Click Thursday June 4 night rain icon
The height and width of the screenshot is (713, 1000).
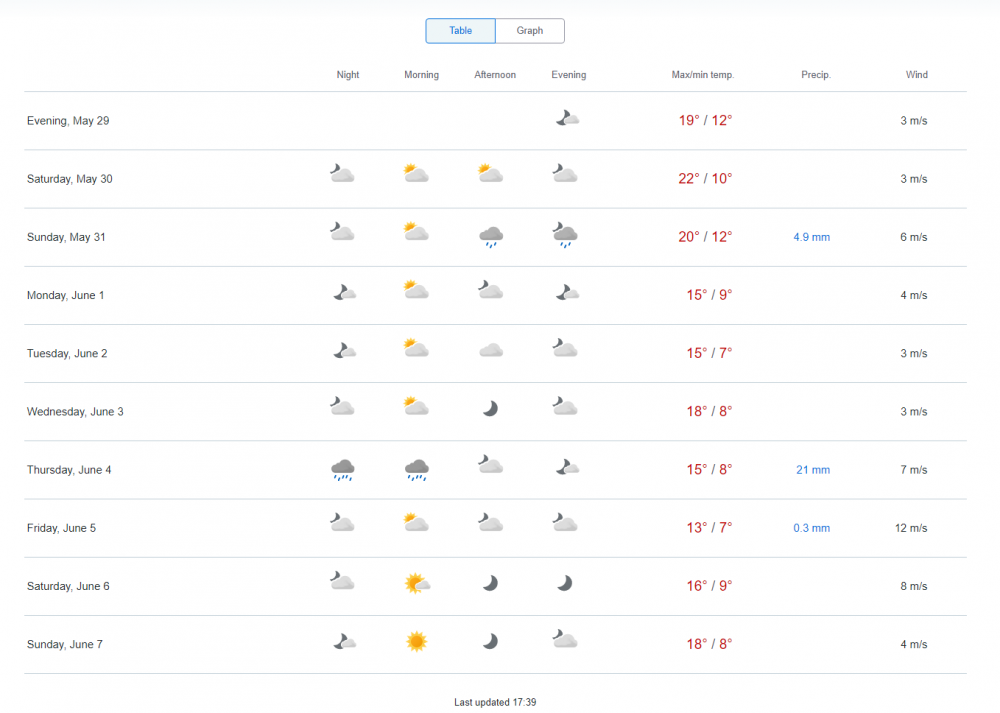pyautogui.click(x=343, y=469)
